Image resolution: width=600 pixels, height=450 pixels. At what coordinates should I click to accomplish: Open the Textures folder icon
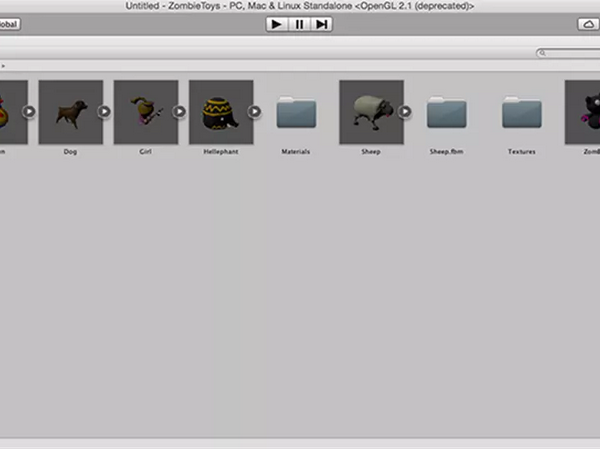(522, 112)
